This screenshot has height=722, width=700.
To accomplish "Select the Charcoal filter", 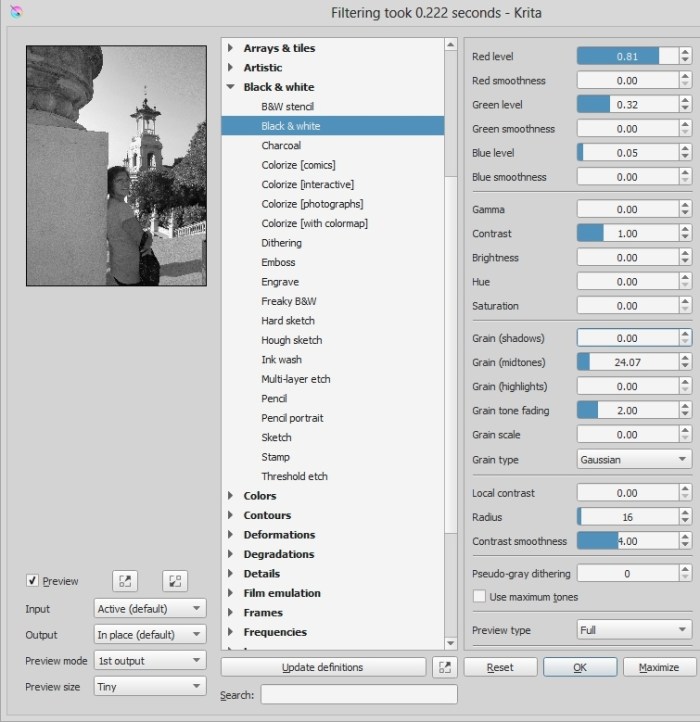I will [x=281, y=146].
